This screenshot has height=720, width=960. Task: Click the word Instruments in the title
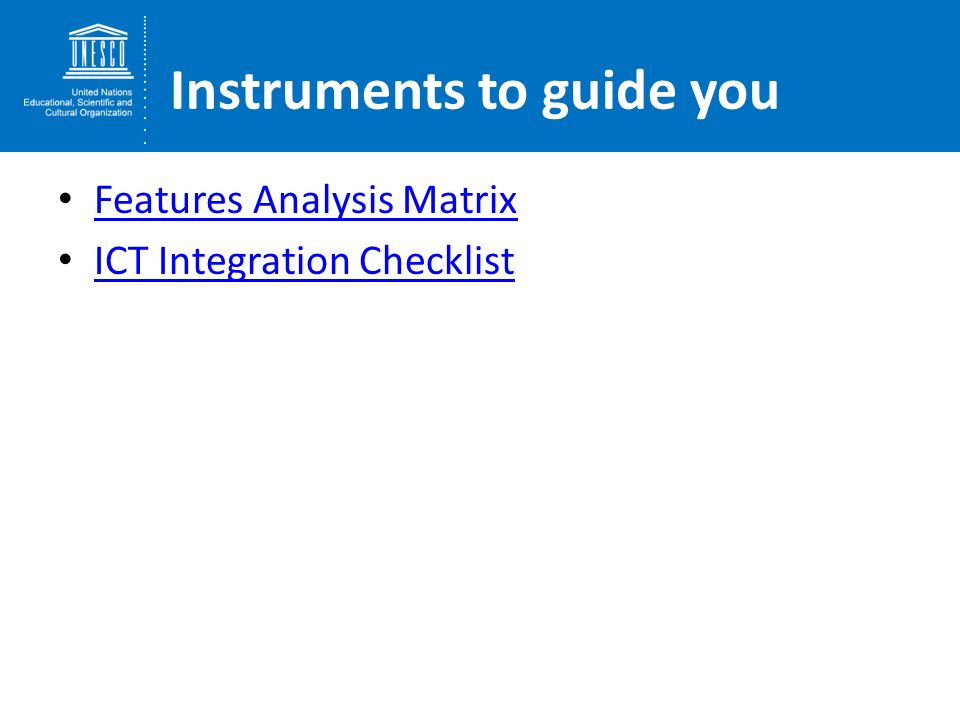click(x=318, y=91)
